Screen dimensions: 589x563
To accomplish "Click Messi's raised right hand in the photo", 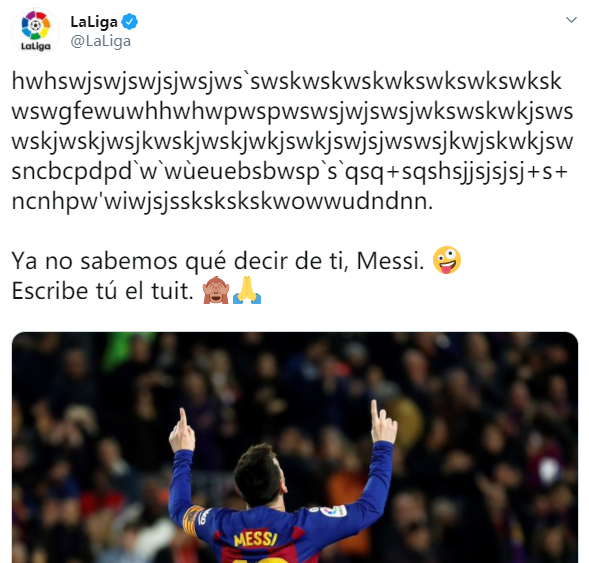I will pos(383,422).
